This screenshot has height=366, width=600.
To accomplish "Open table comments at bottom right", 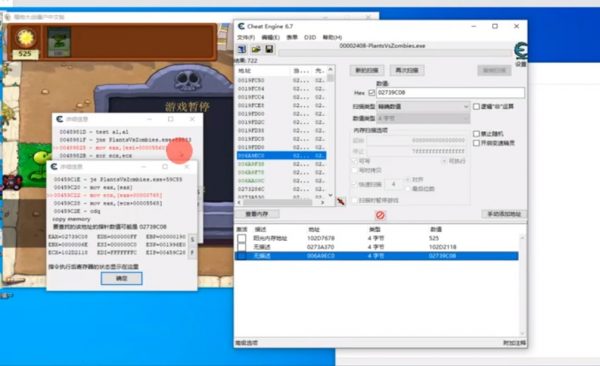I will tap(514, 343).
